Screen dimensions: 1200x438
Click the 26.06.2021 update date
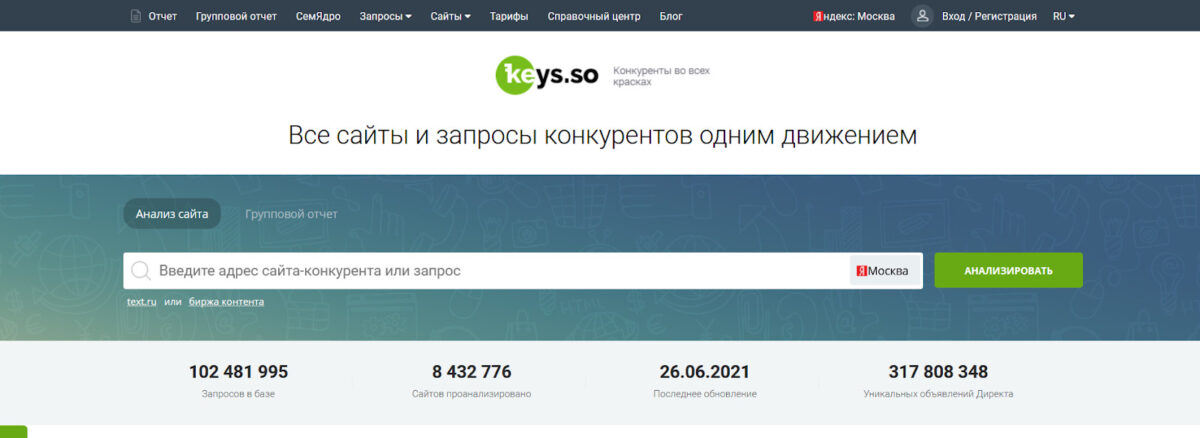(x=704, y=372)
